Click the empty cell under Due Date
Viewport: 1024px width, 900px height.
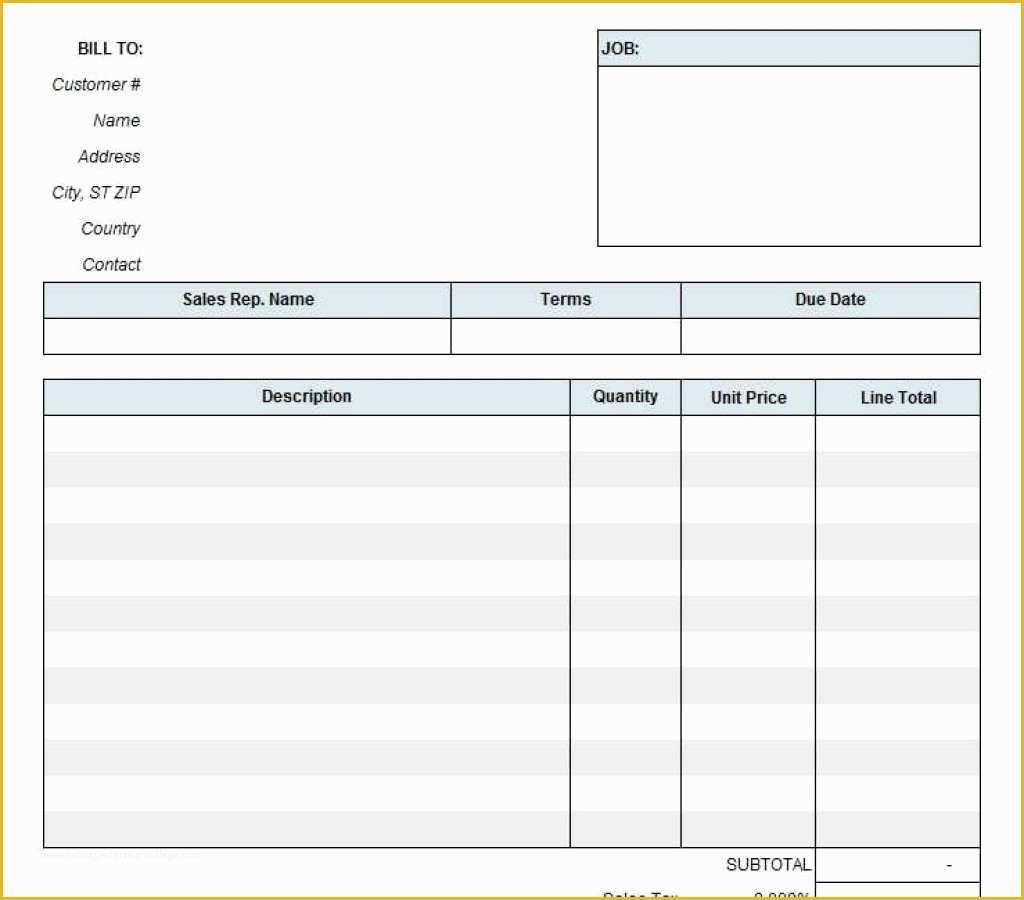click(x=830, y=336)
